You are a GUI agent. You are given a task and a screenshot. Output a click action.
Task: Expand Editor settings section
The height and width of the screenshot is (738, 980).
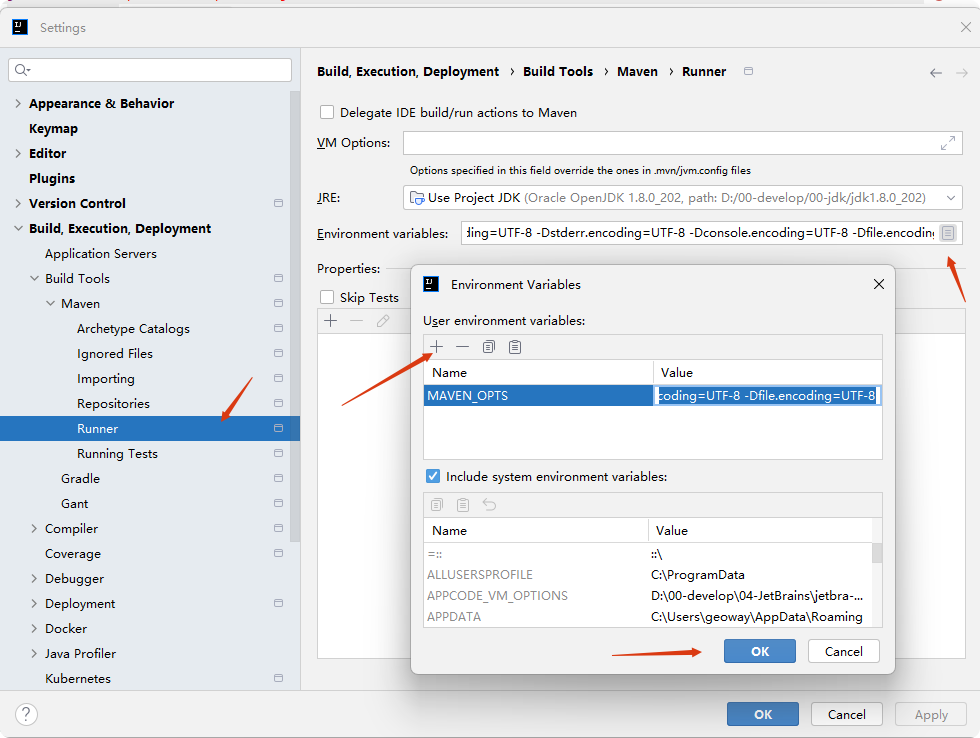(18, 153)
